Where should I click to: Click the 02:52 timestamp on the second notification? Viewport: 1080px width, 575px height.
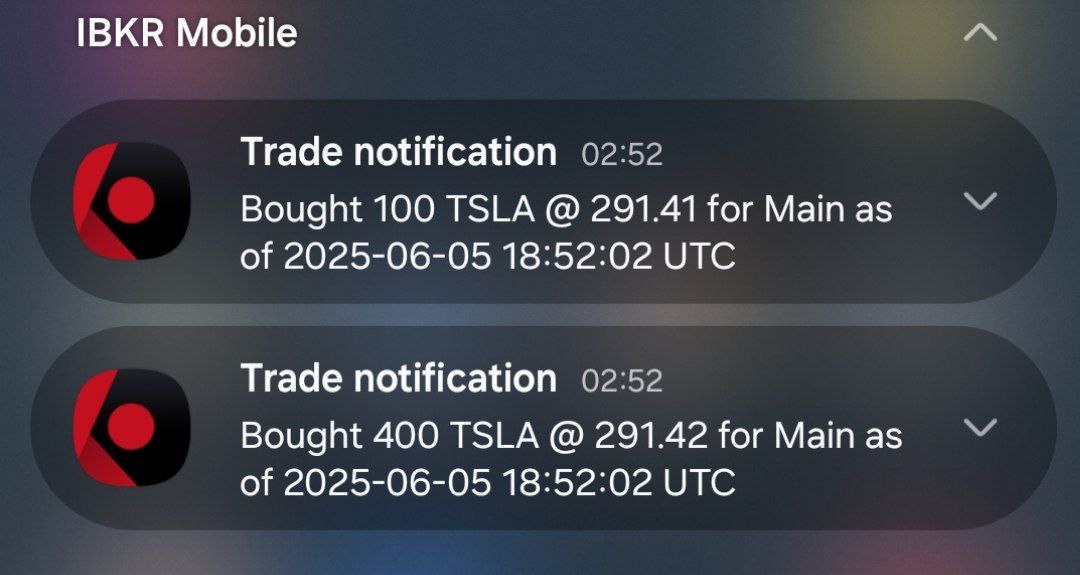pyautogui.click(x=621, y=381)
